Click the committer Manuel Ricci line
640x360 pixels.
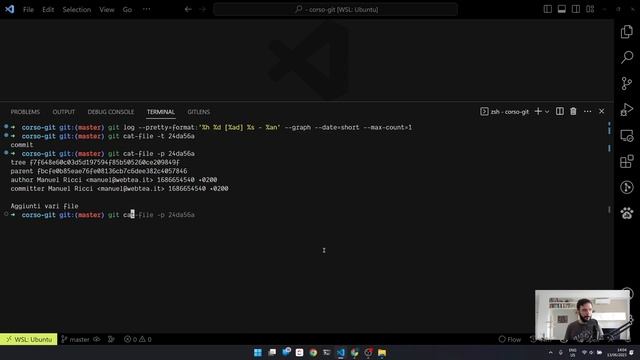[119, 189]
